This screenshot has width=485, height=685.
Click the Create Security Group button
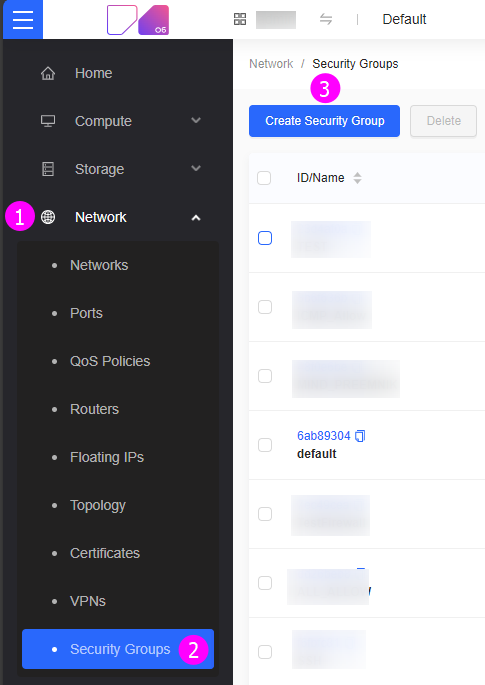324,121
